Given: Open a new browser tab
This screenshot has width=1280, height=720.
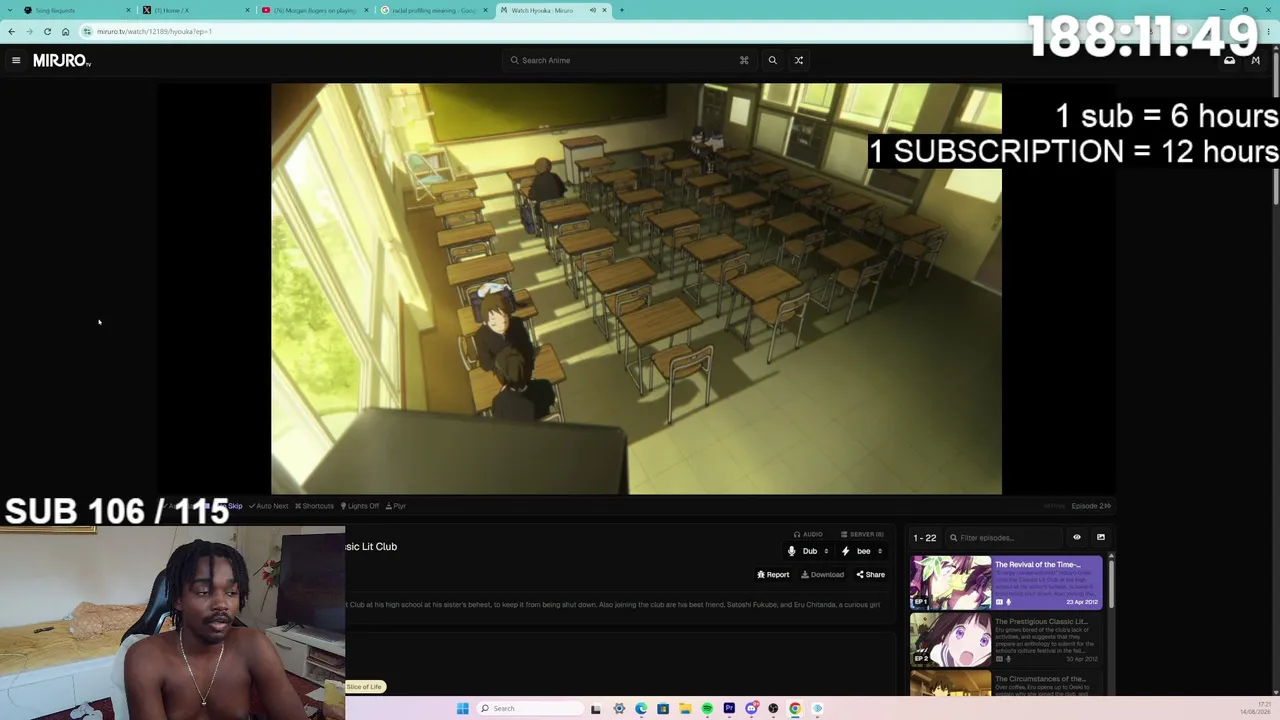Looking at the screenshot, I should pos(621,10).
